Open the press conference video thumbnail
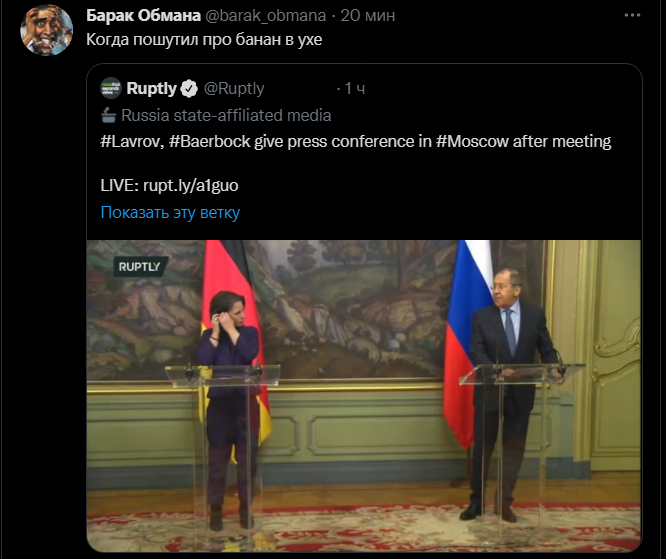666x559 pixels. pyautogui.click(x=364, y=396)
